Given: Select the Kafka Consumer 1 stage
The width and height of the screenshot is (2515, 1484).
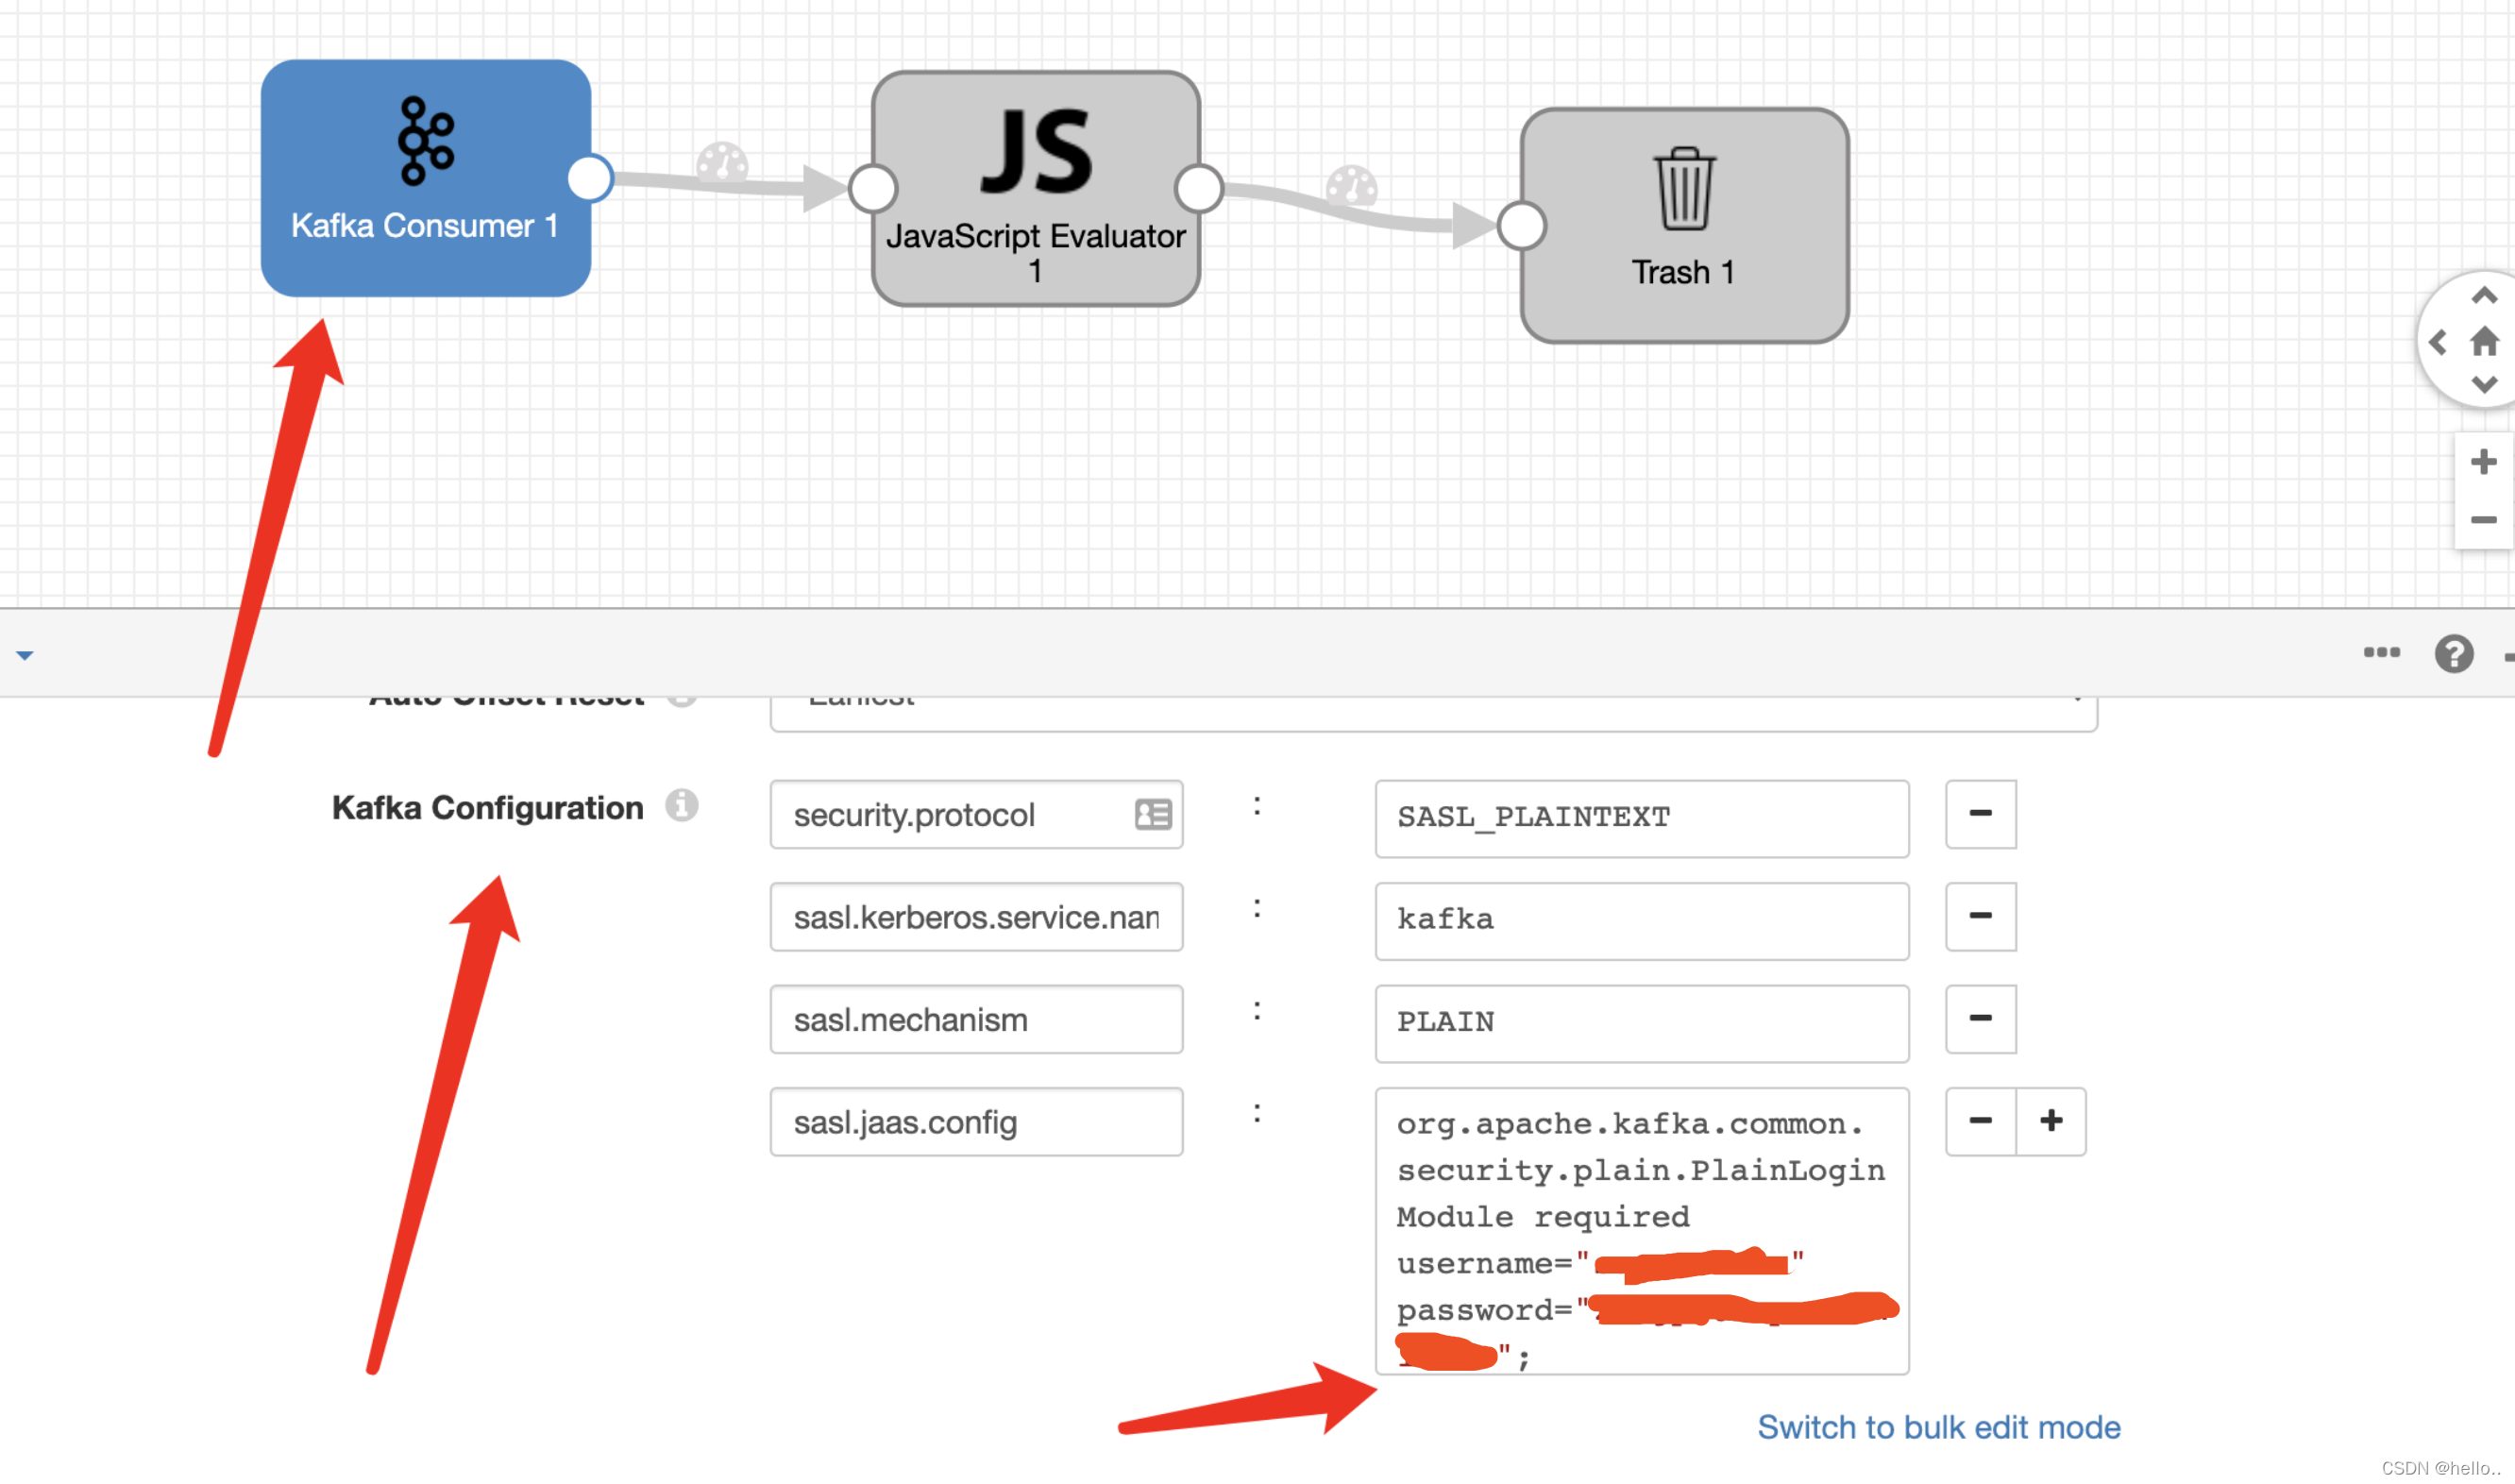Looking at the screenshot, I should tap(425, 178).
